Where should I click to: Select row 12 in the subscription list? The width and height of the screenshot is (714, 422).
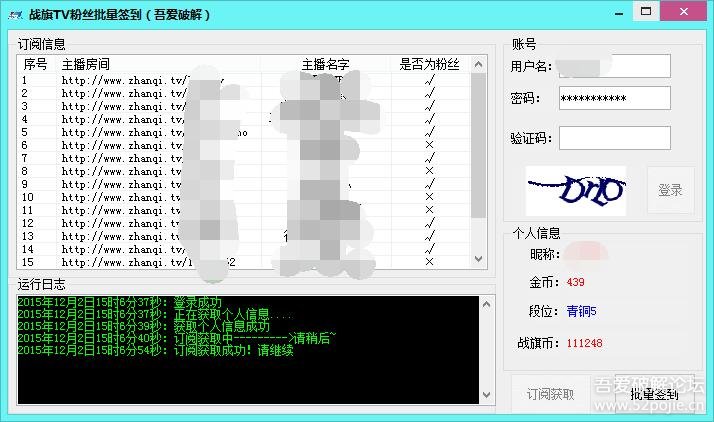(x=244, y=223)
